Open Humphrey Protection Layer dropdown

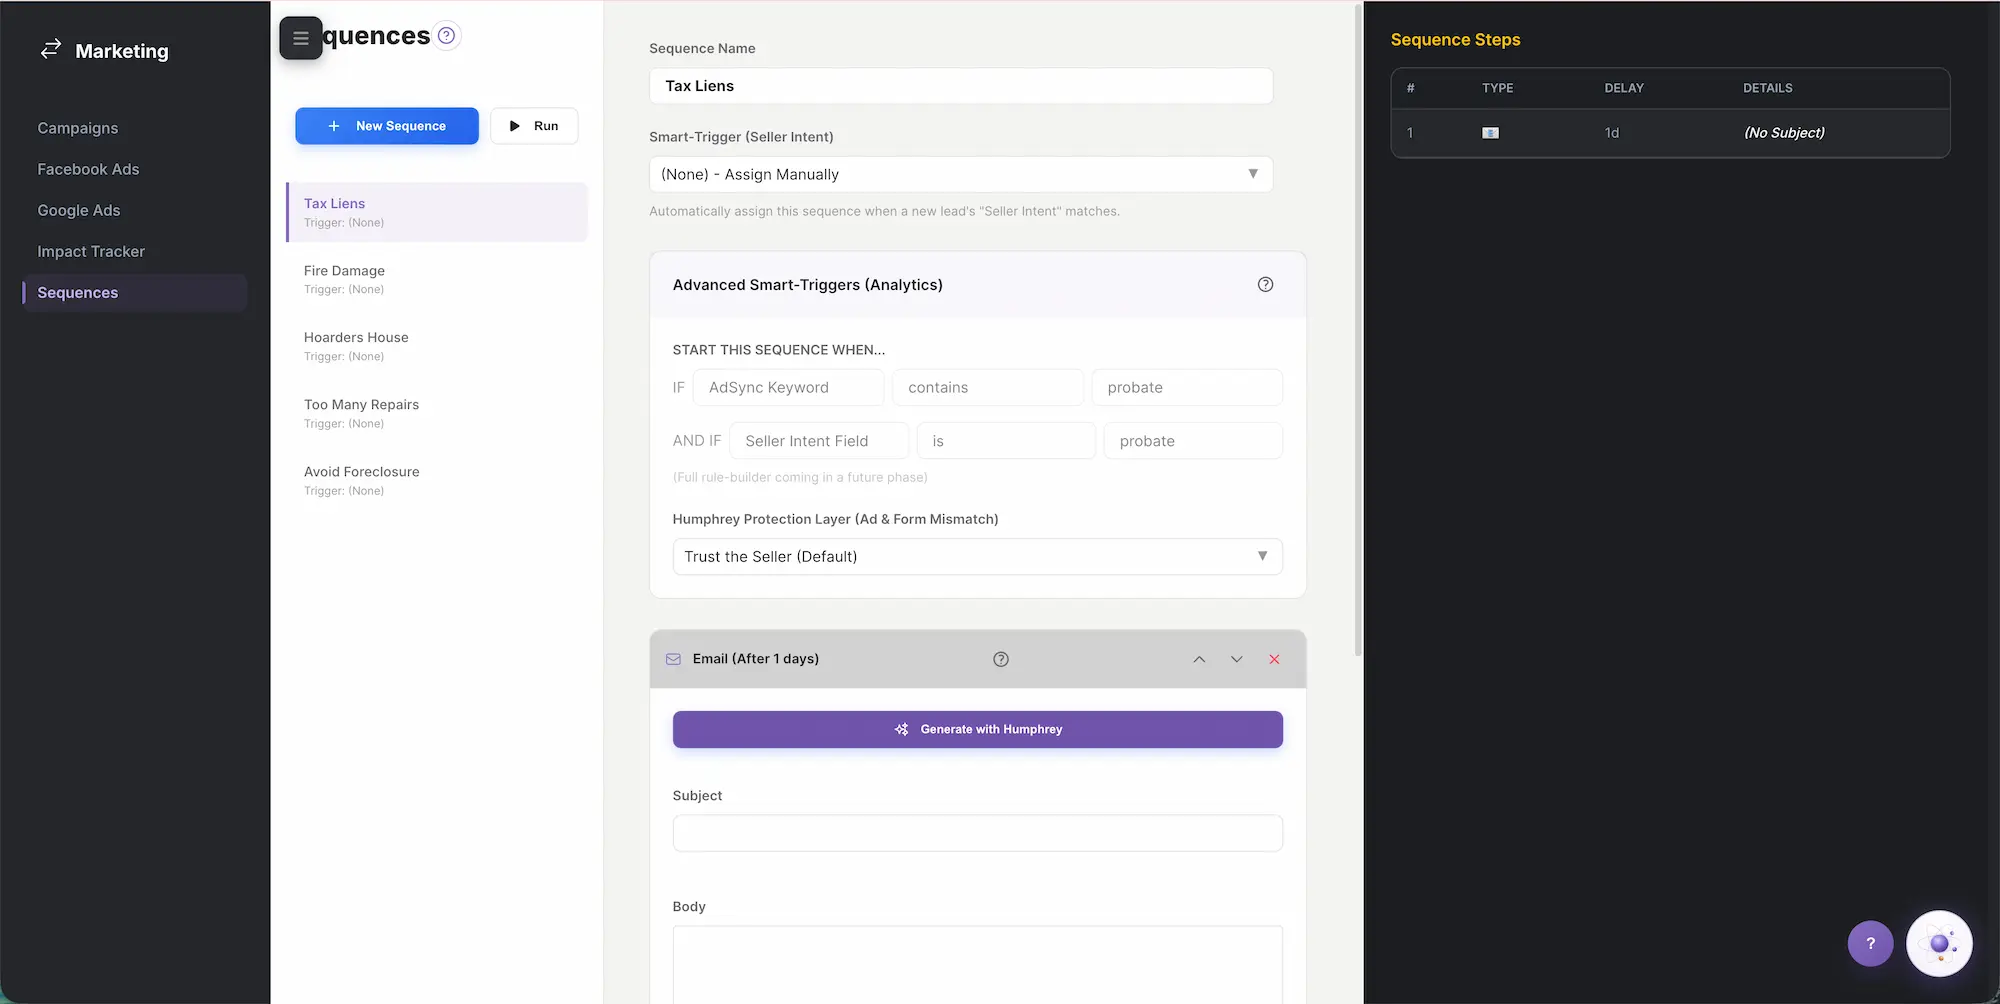tap(977, 557)
